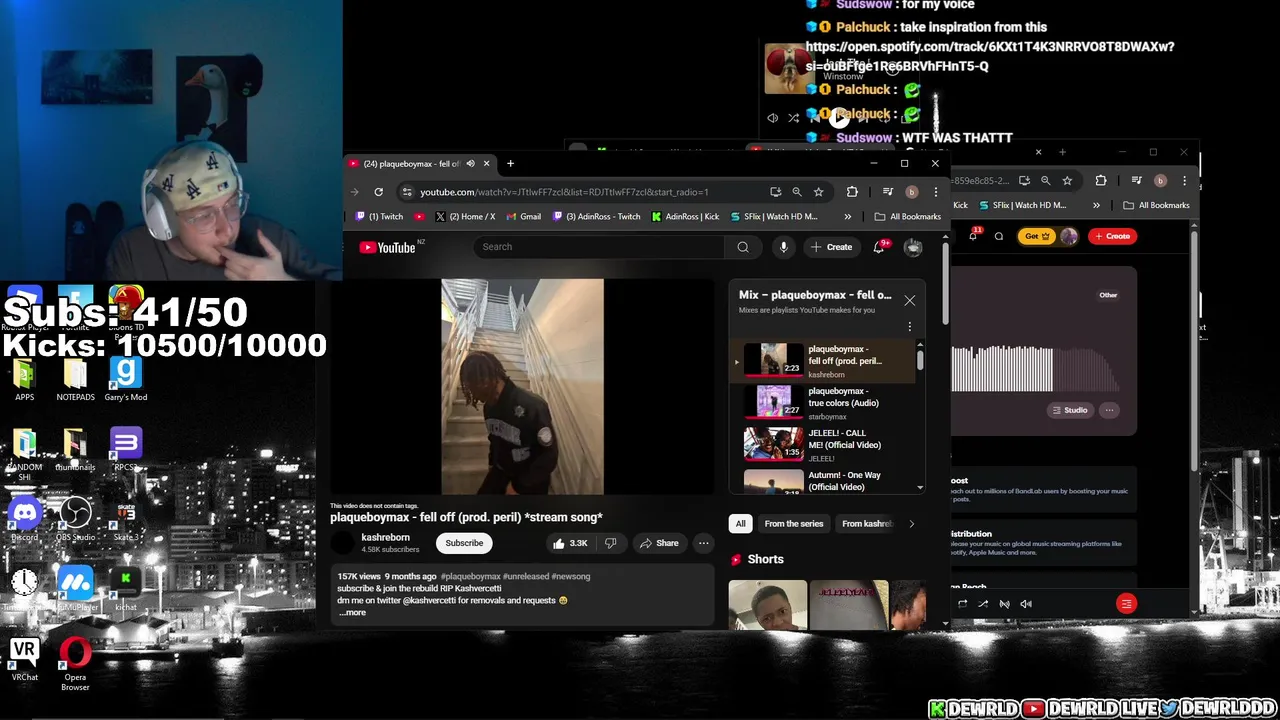
Task: Open BandLab chat messages icon
Action: tap(998, 237)
